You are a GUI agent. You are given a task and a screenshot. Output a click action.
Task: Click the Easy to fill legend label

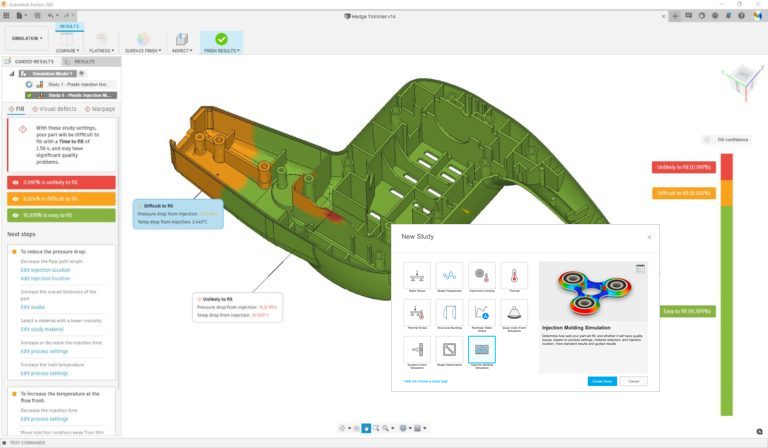pyautogui.click(x=688, y=311)
